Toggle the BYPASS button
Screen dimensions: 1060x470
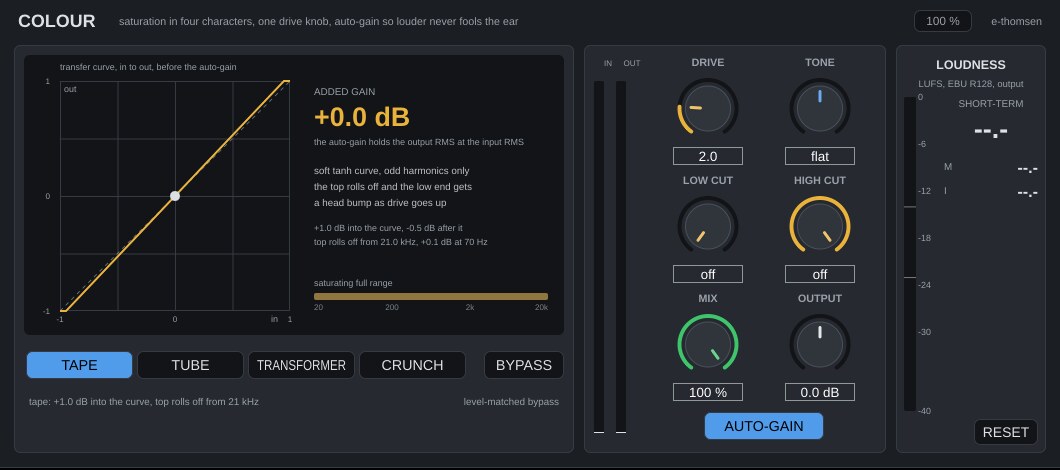coord(524,365)
